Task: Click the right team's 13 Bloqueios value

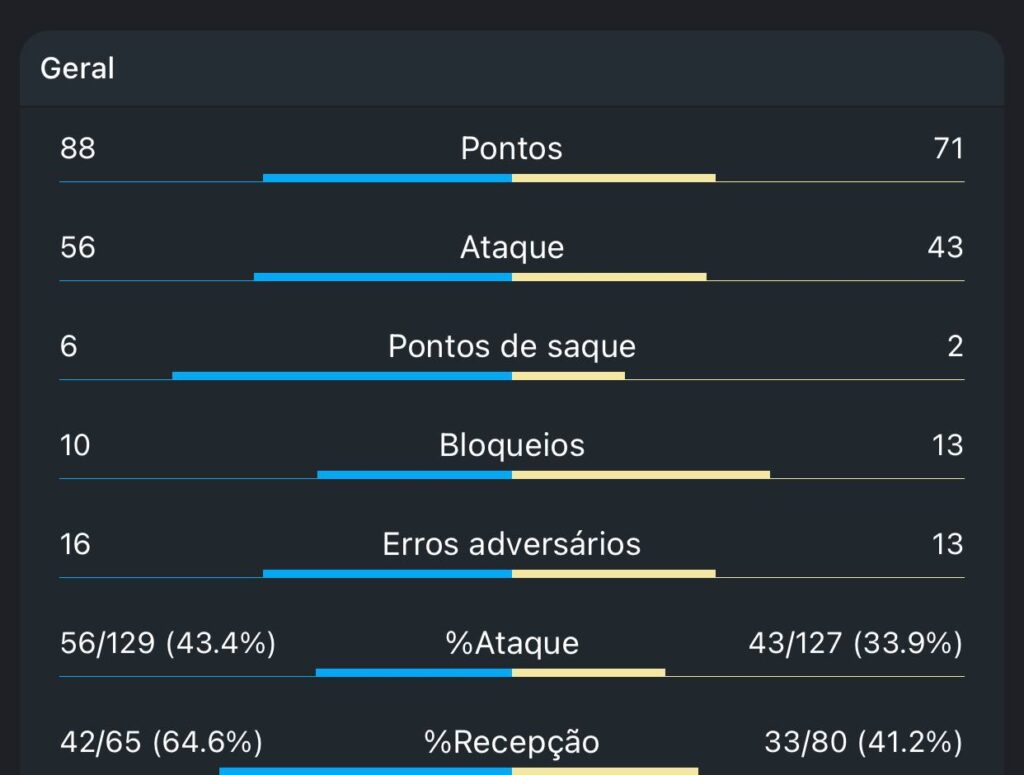Action: 947,445
